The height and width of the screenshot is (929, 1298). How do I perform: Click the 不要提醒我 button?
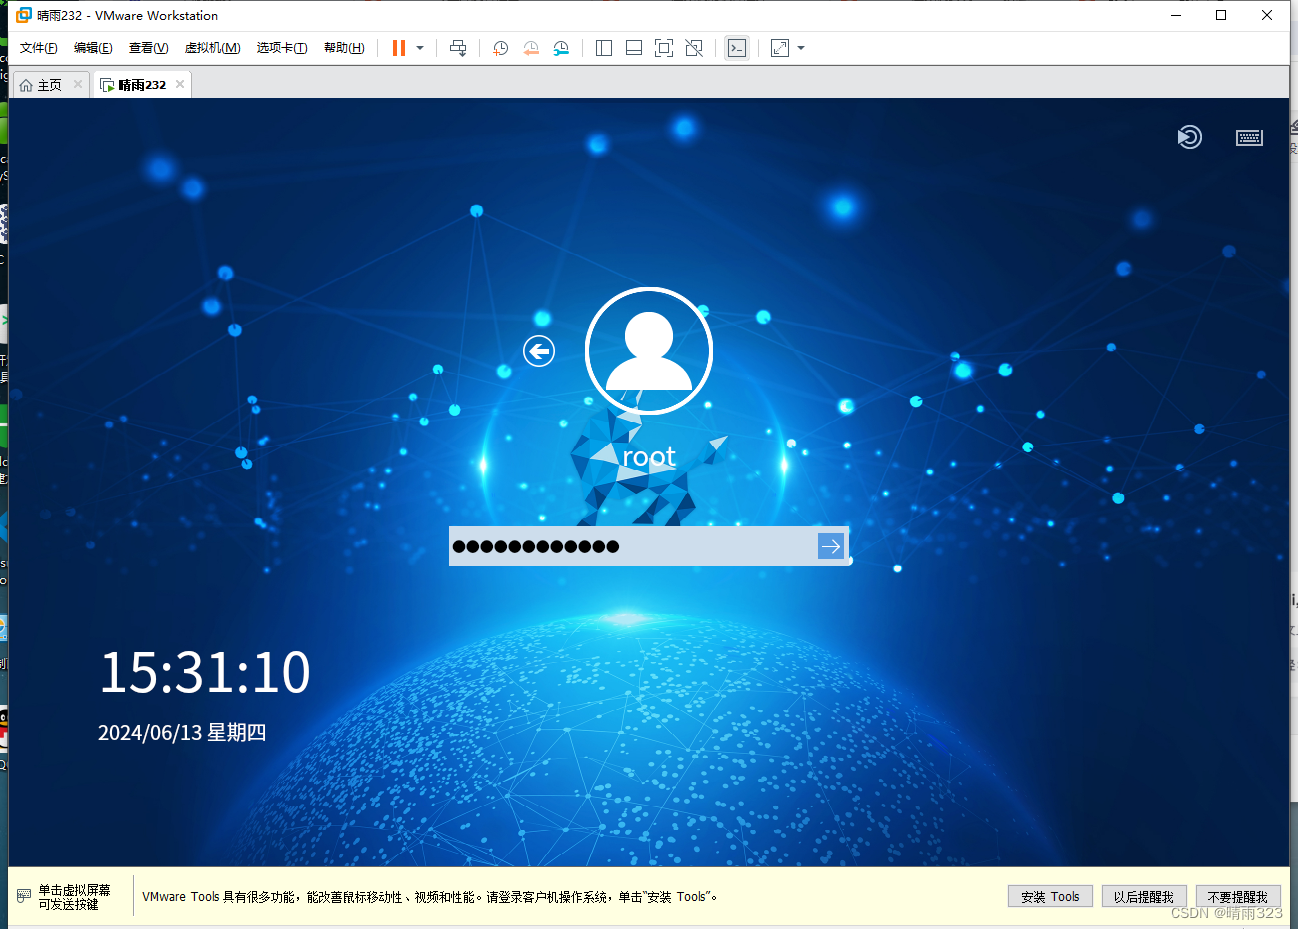(1238, 897)
